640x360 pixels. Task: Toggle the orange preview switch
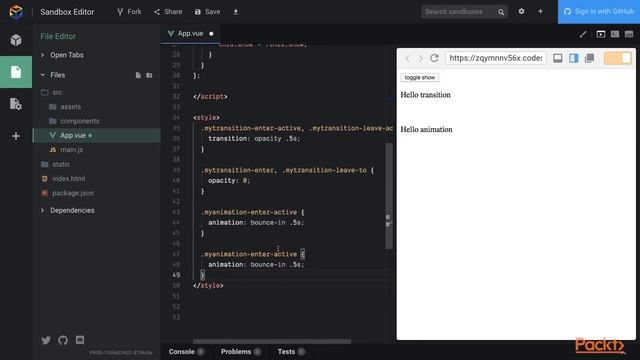618,58
